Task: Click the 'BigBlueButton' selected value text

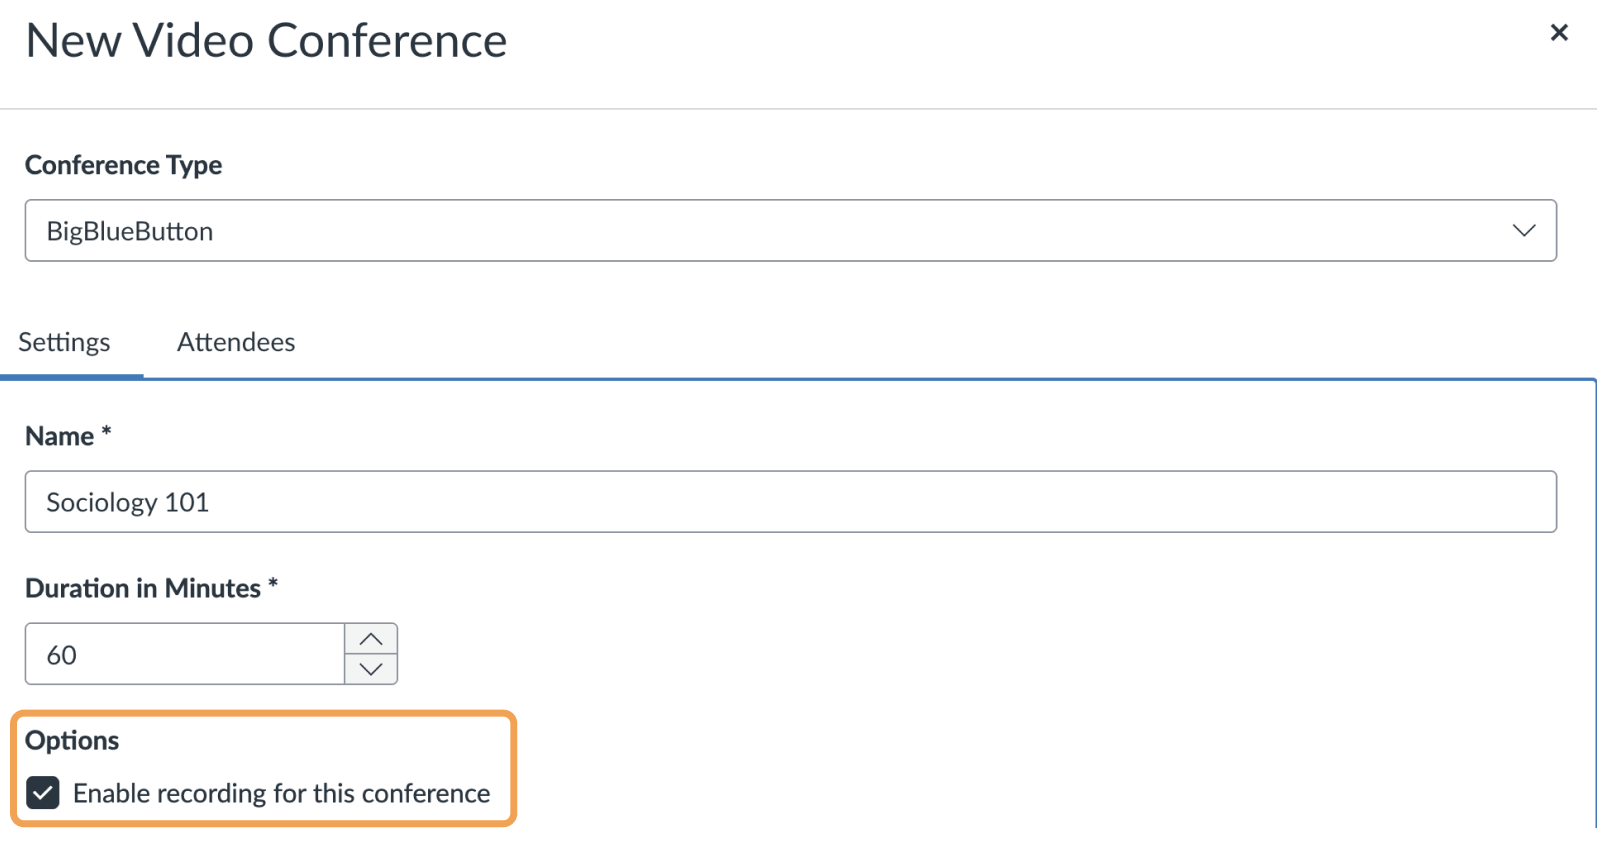Action: [130, 231]
